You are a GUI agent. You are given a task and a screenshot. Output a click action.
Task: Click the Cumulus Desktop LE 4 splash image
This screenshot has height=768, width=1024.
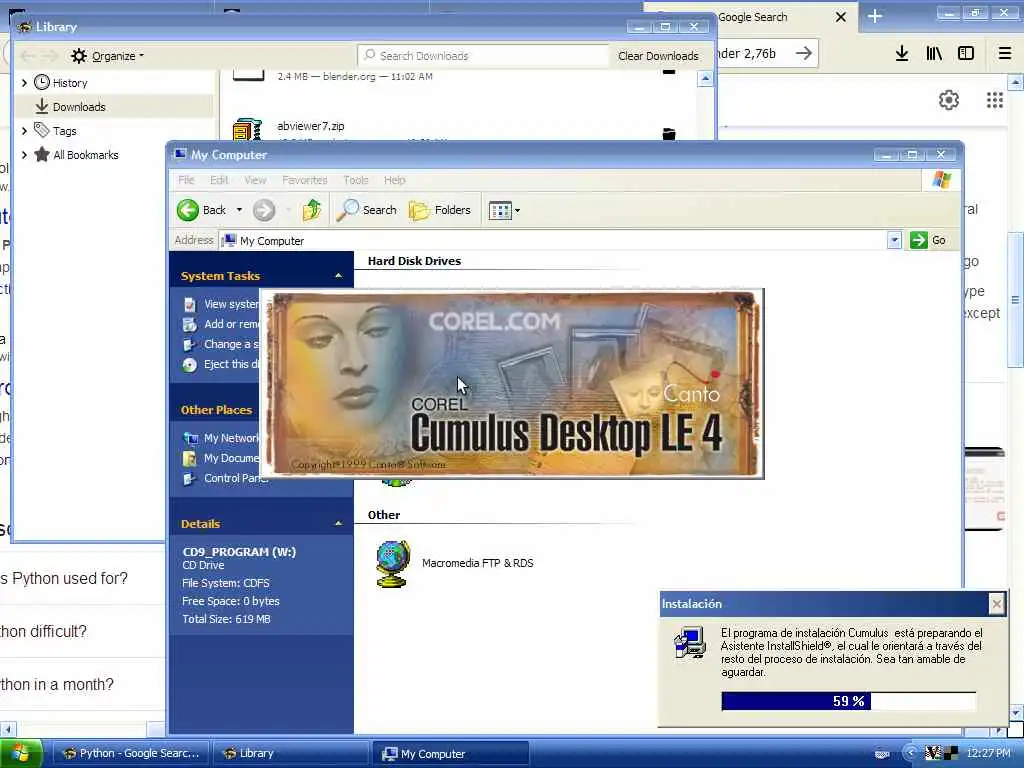click(513, 383)
